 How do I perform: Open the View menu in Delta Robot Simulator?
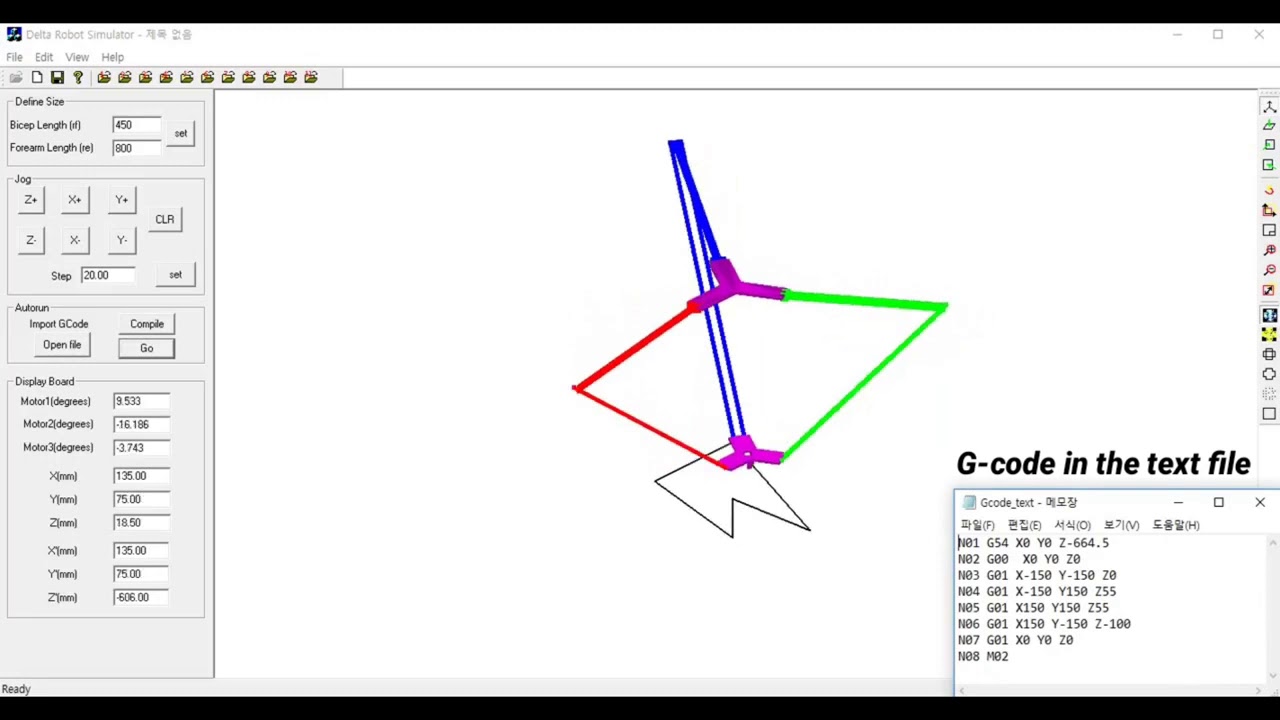[x=77, y=57]
